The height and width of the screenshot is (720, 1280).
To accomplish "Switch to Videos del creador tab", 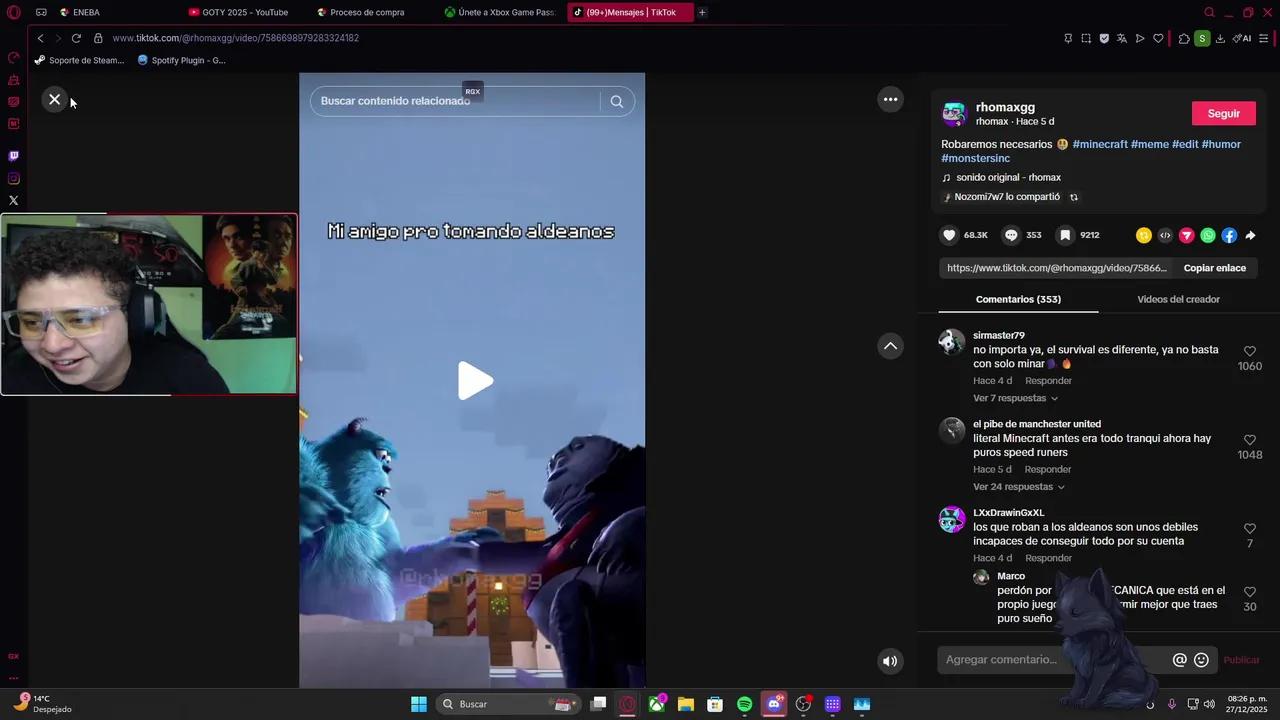I will tap(1178, 299).
